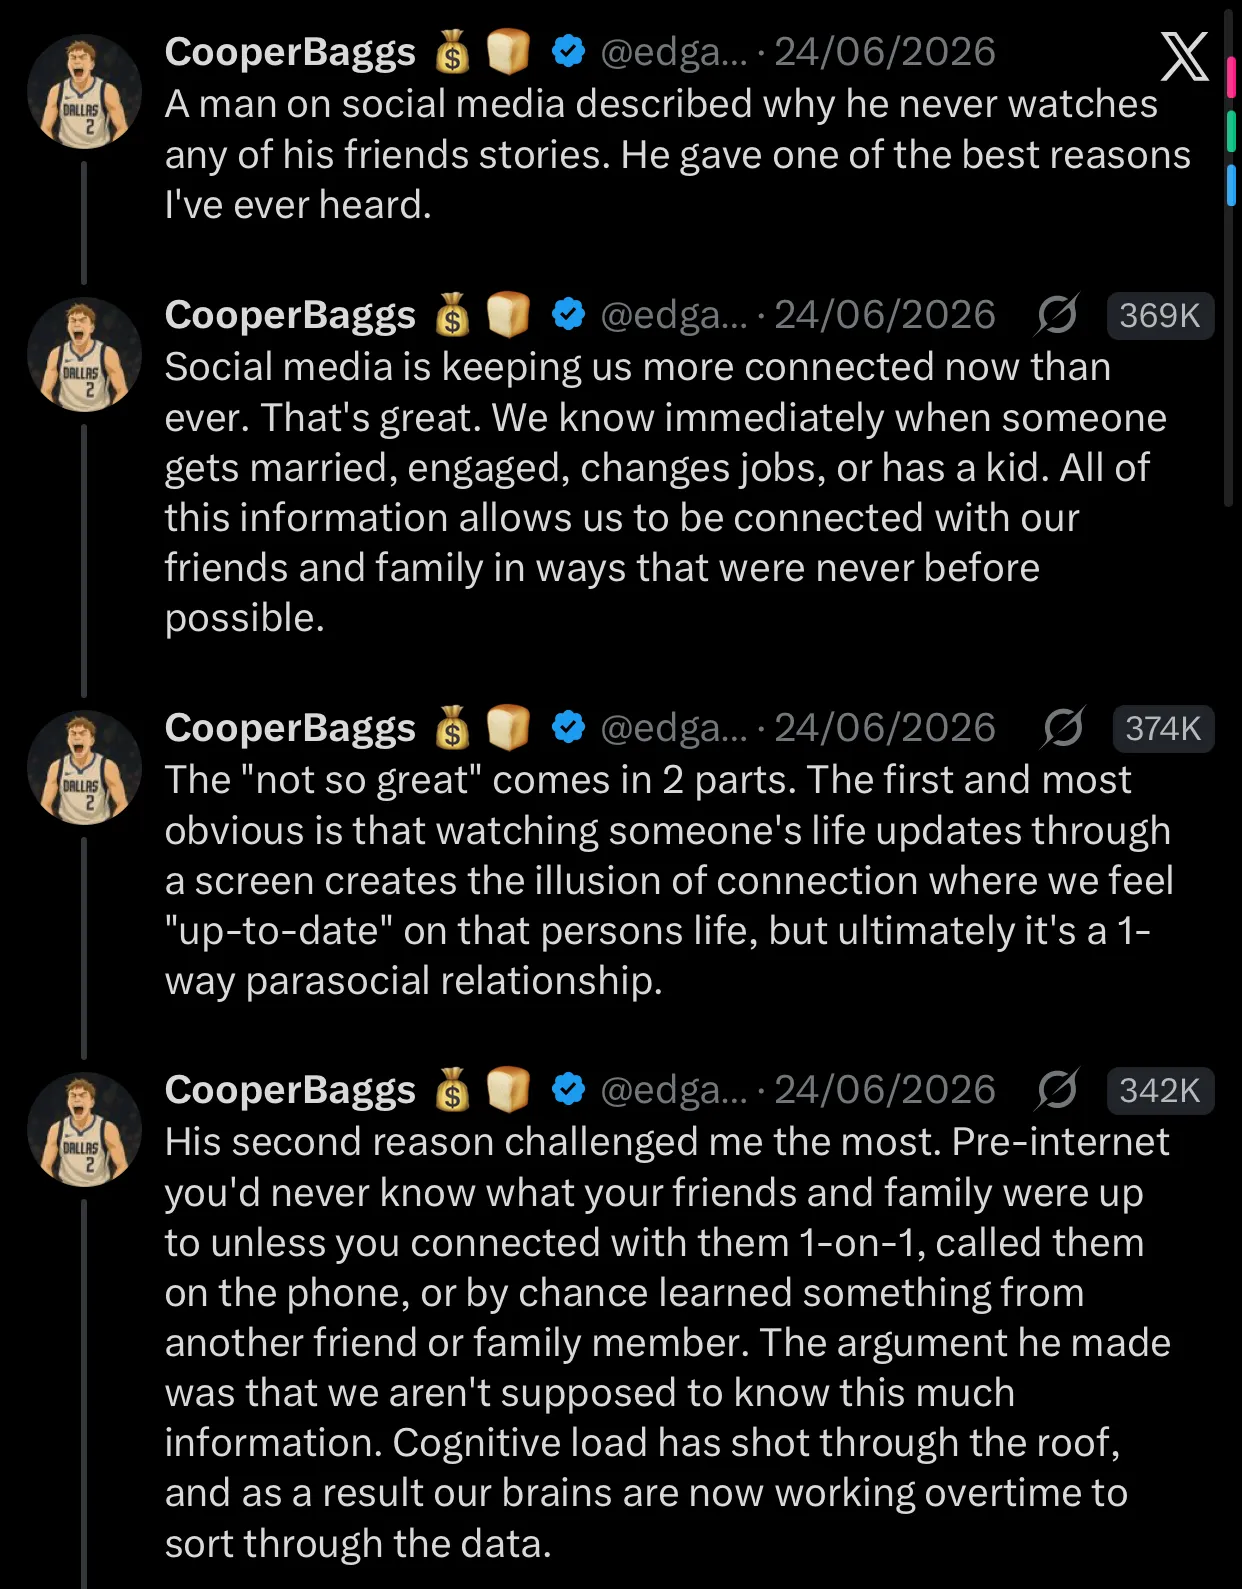Open CooperBaggs avatar on third tweet
Image resolution: width=1242 pixels, height=1589 pixels.
(84, 767)
